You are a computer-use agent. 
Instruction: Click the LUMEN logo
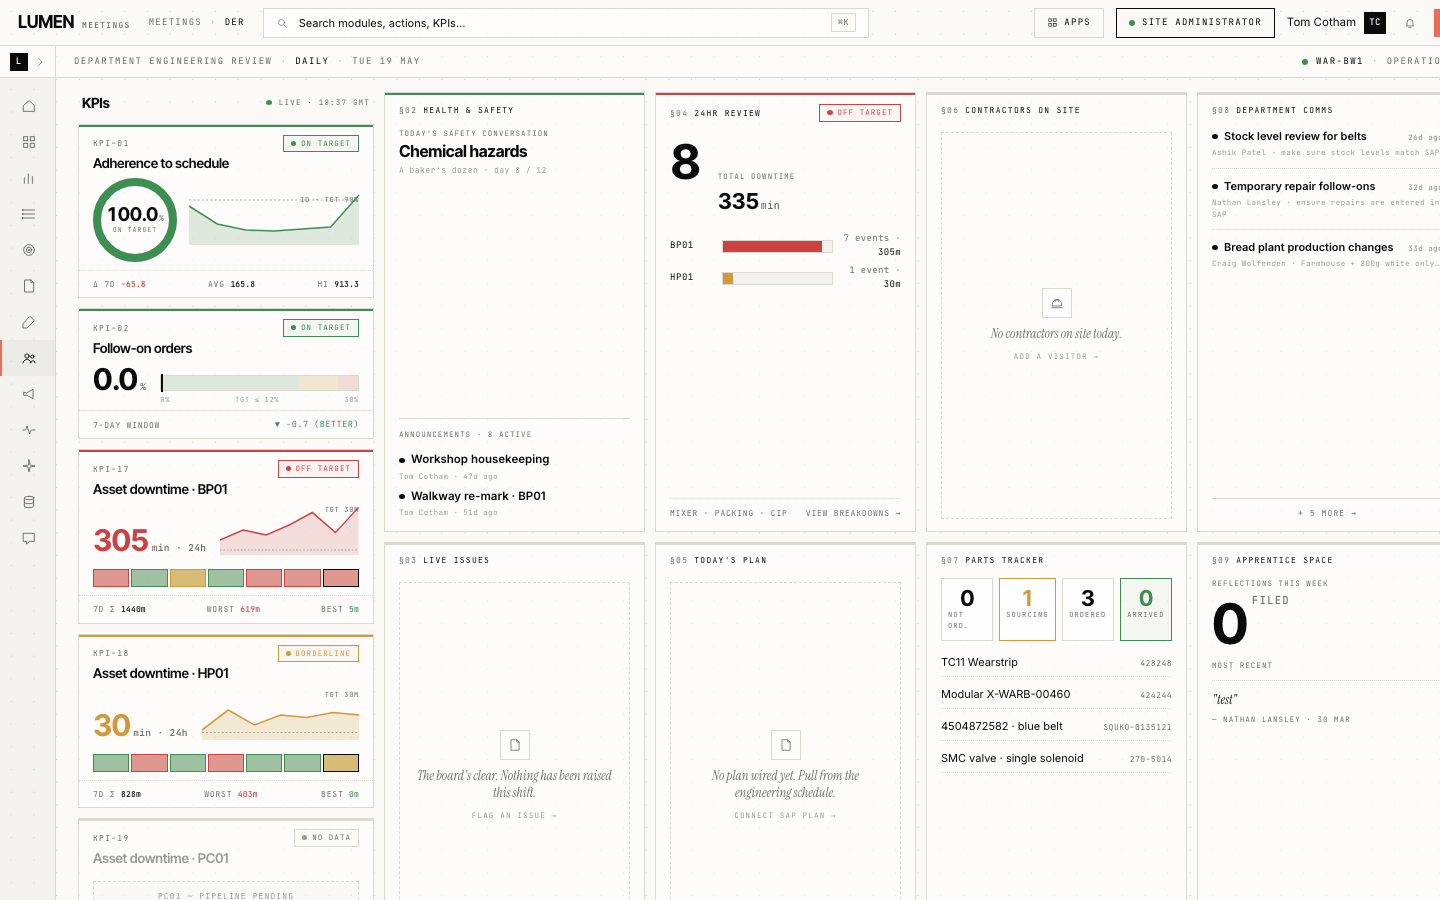pyautogui.click(x=46, y=22)
